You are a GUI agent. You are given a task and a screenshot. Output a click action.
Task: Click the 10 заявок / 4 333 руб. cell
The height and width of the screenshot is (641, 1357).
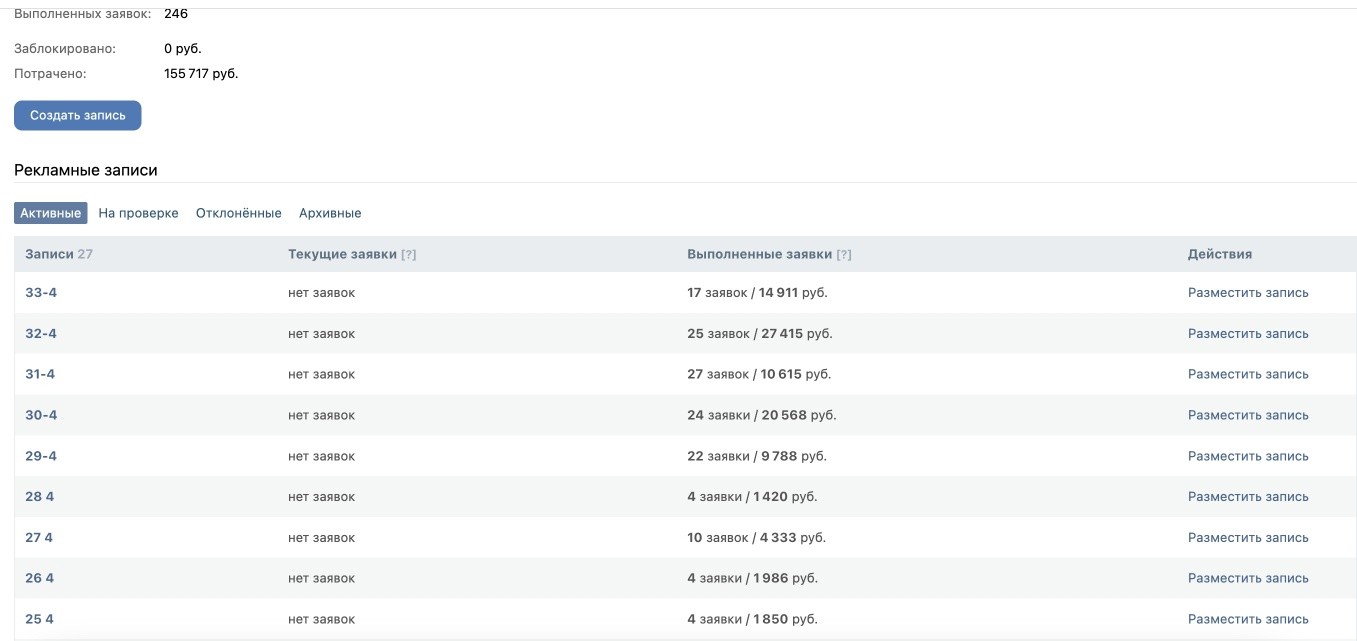756,538
